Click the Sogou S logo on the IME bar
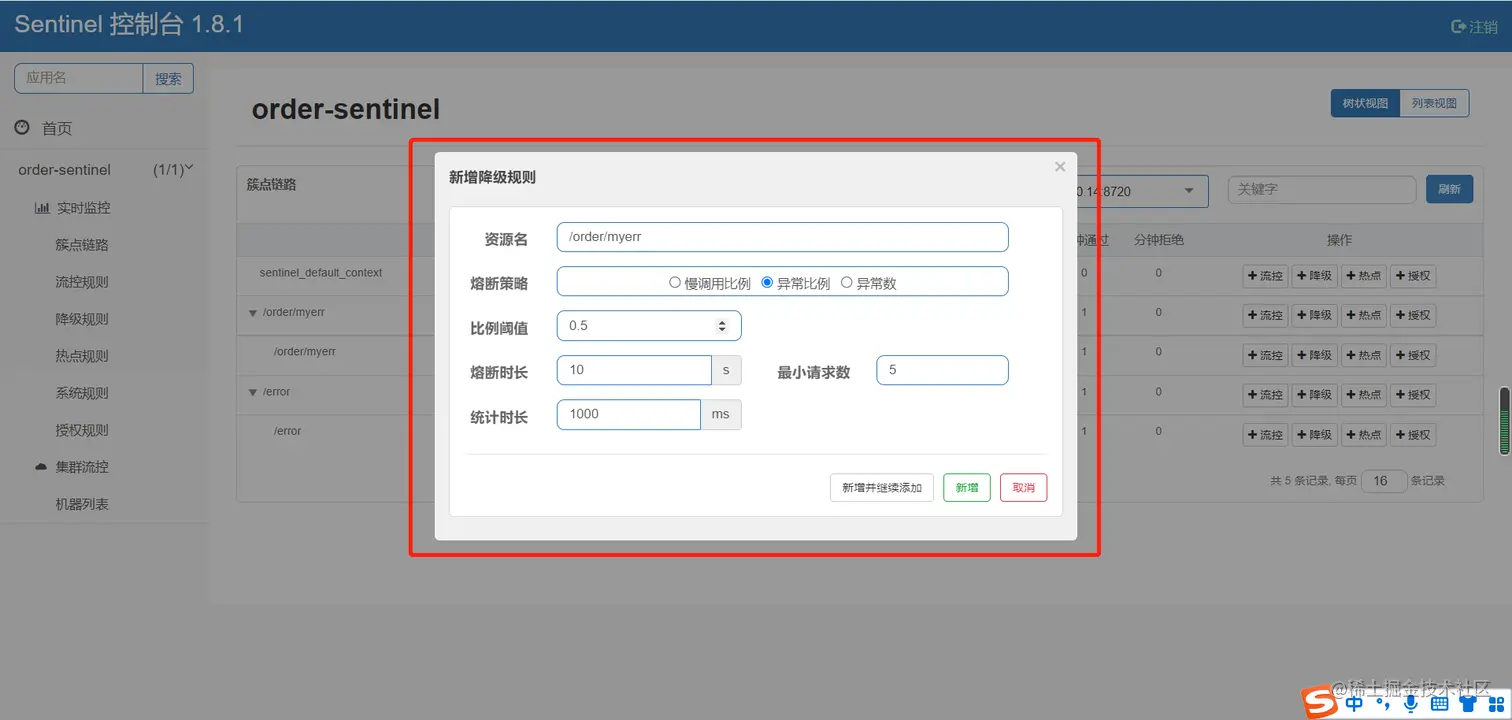 click(1320, 700)
